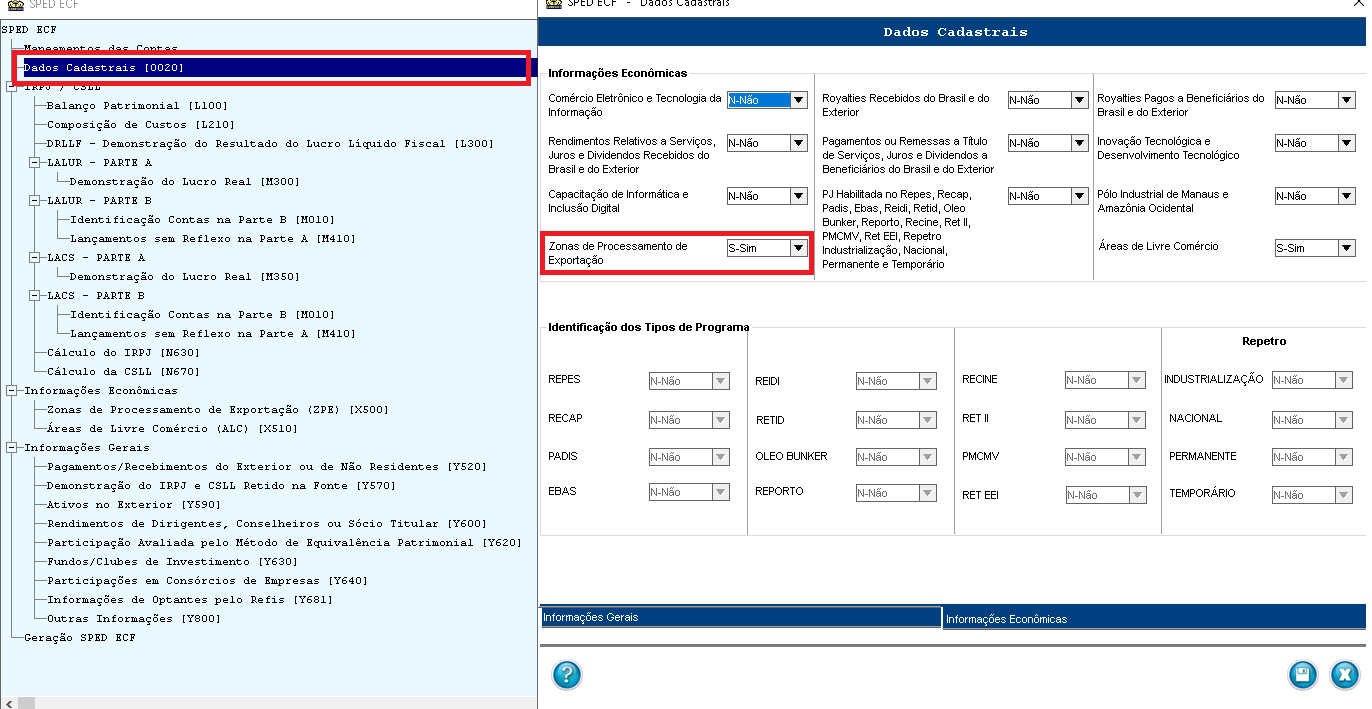Open the help question mark icon
The height and width of the screenshot is (709, 1372).
567,674
